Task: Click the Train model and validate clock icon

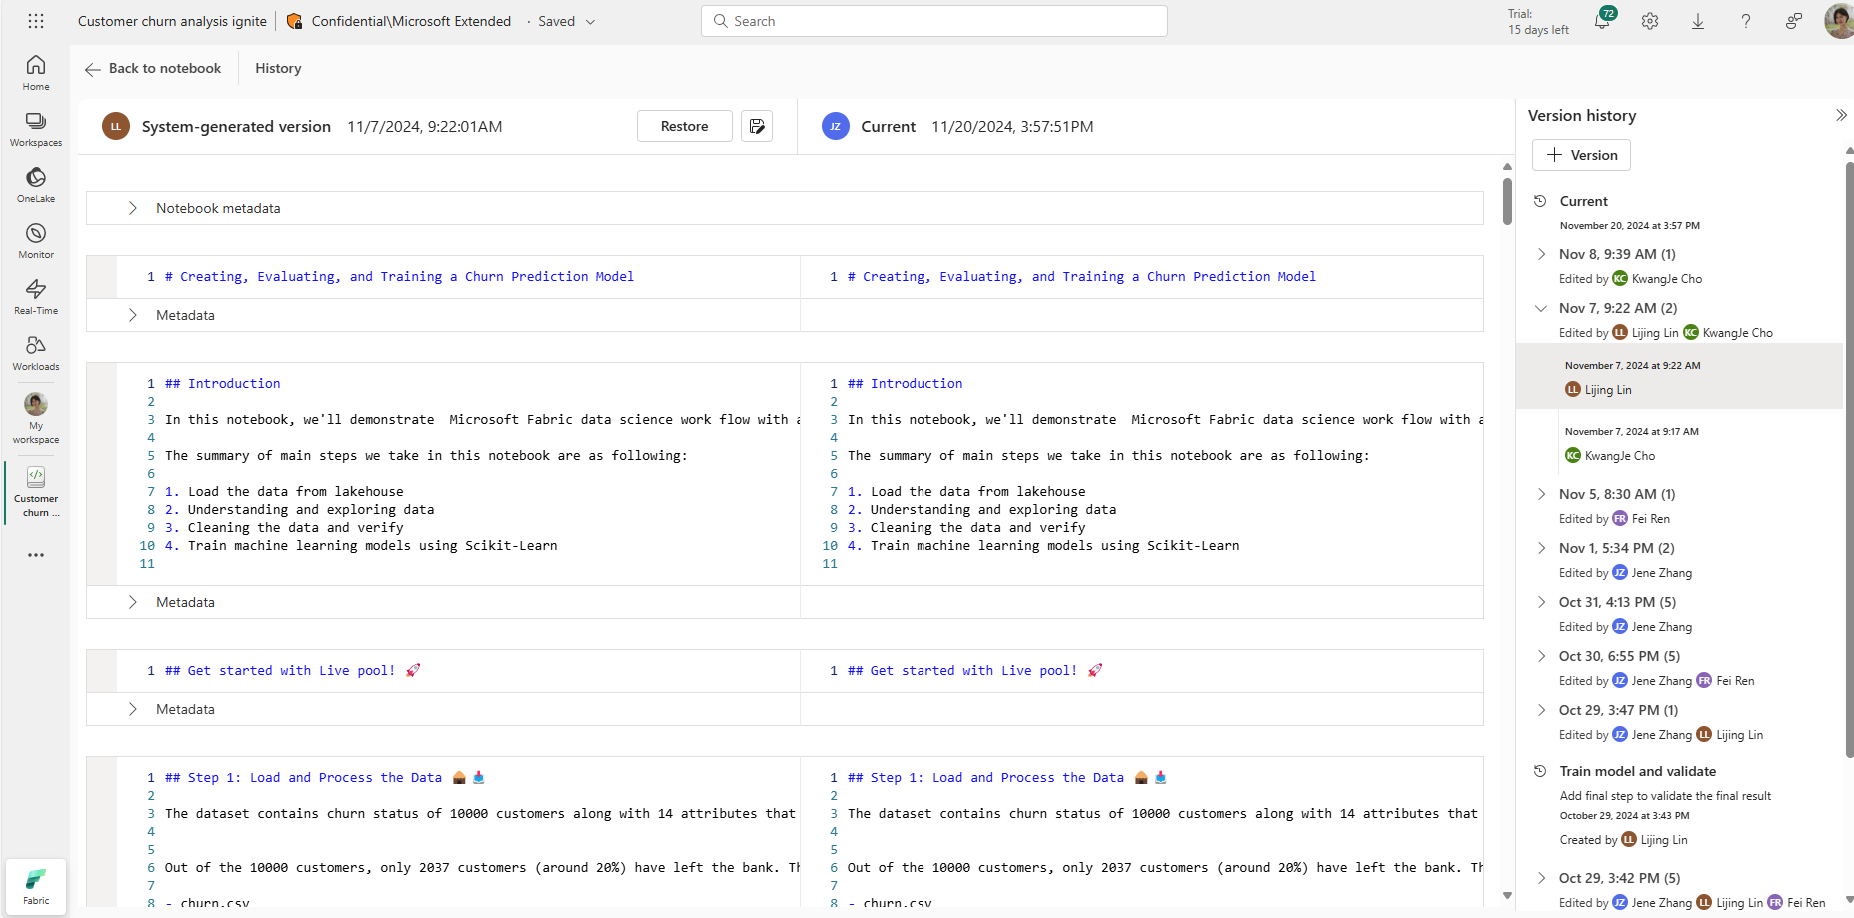Action: coord(1540,771)
